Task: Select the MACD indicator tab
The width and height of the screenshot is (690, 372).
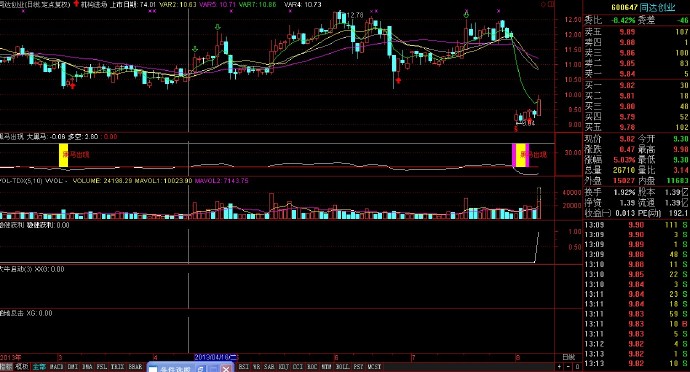Action: [56, 367]
